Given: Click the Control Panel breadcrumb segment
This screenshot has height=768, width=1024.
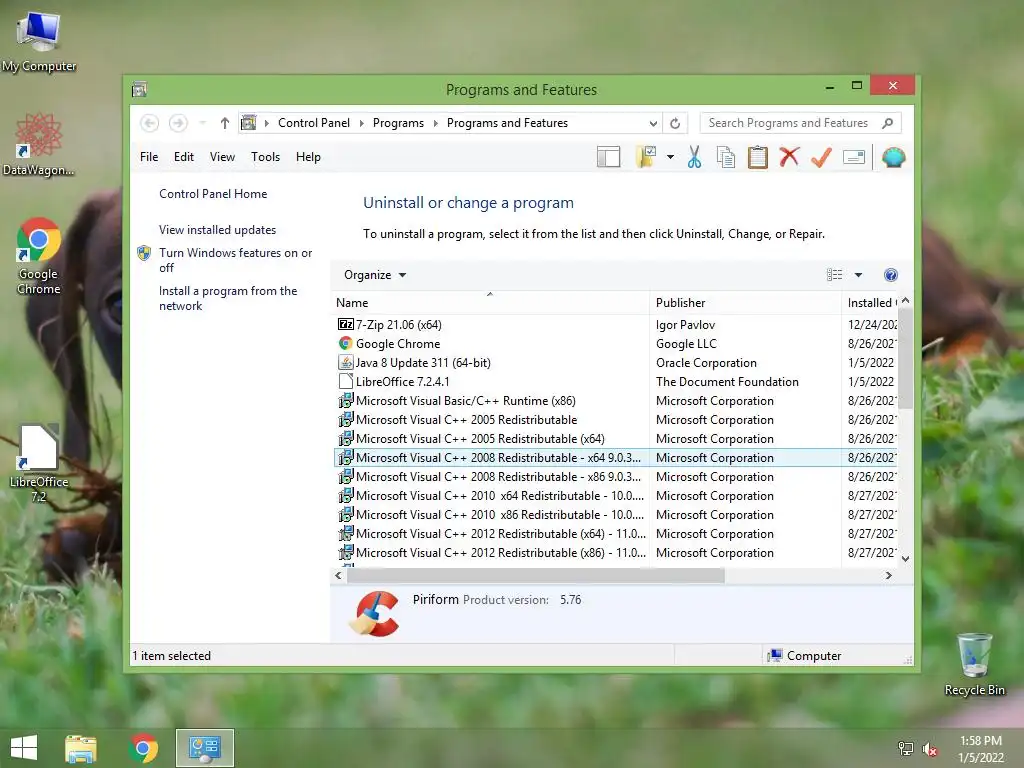Looking at the screenshot, I should [314, 123].
